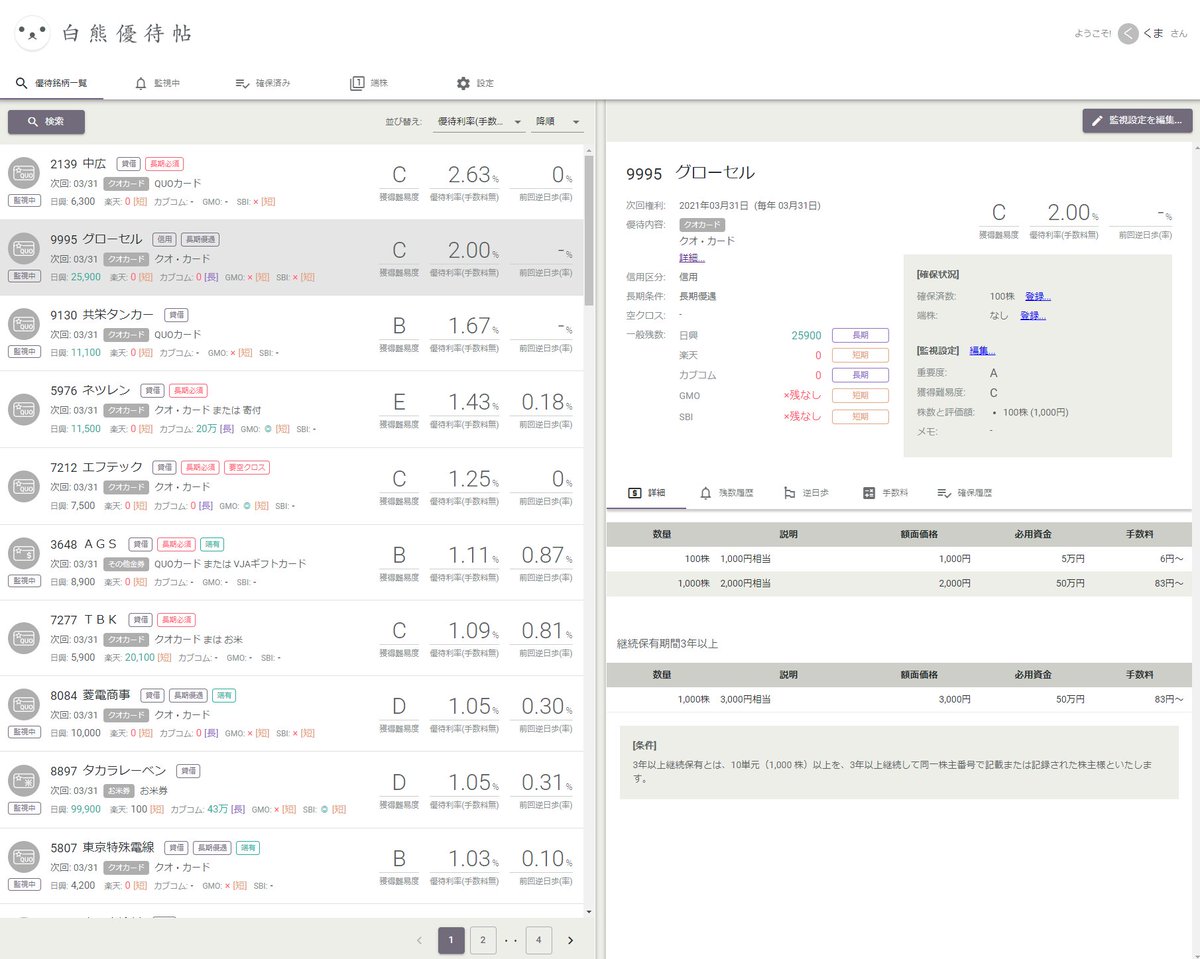
Task: Click the 長期必須 tag on 2139 中広
Action: pos(164,163)
